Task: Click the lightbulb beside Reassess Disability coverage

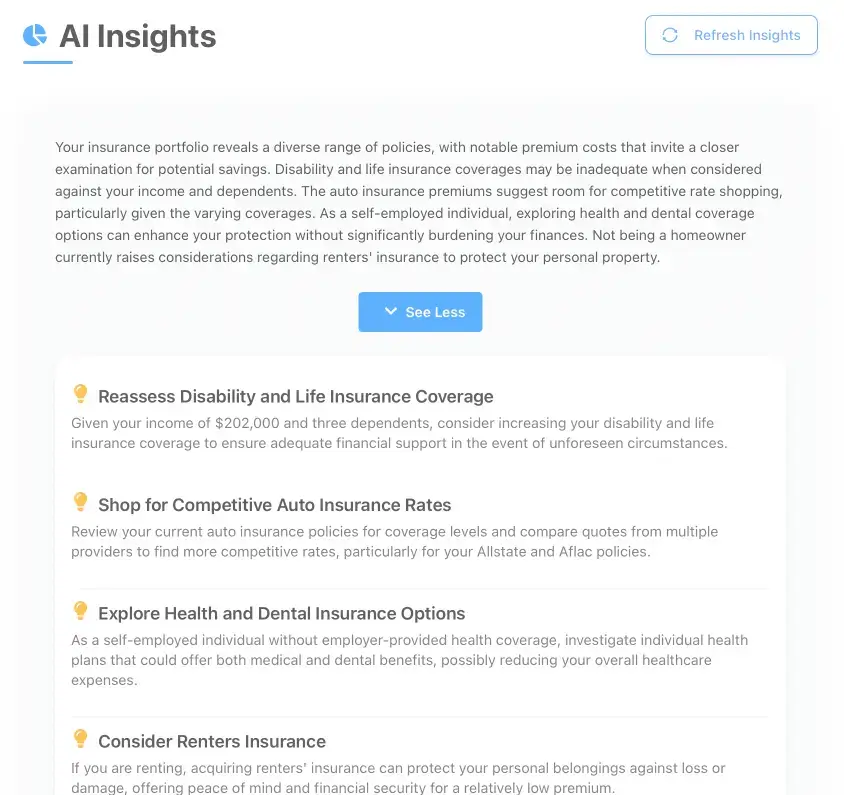Action: click(80, 393)
